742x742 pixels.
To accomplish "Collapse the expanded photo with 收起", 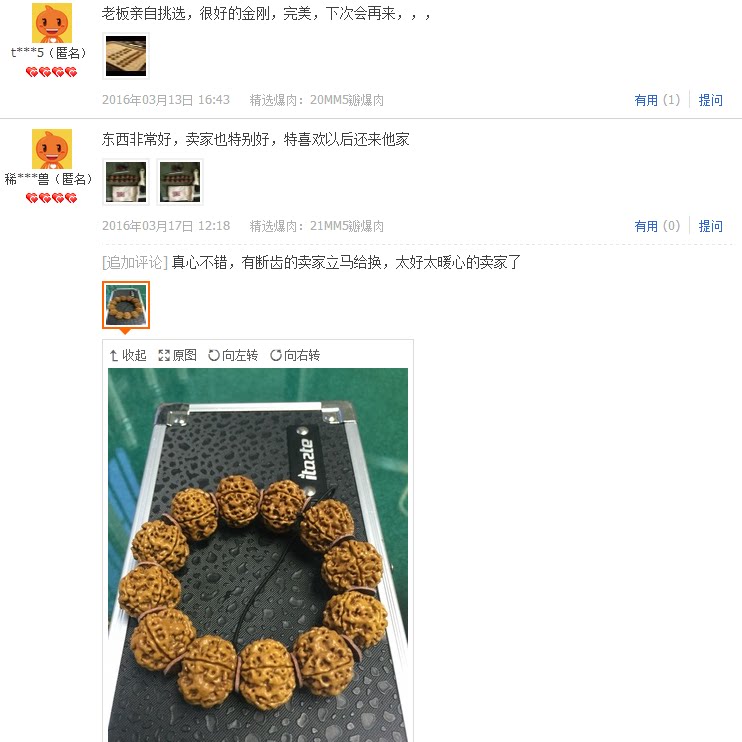I will coord(127,355).
